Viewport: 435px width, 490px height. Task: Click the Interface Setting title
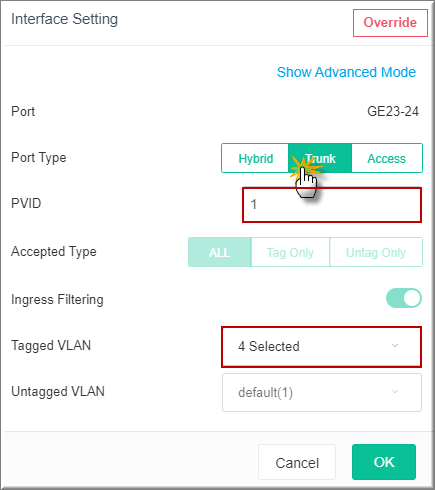64,19
